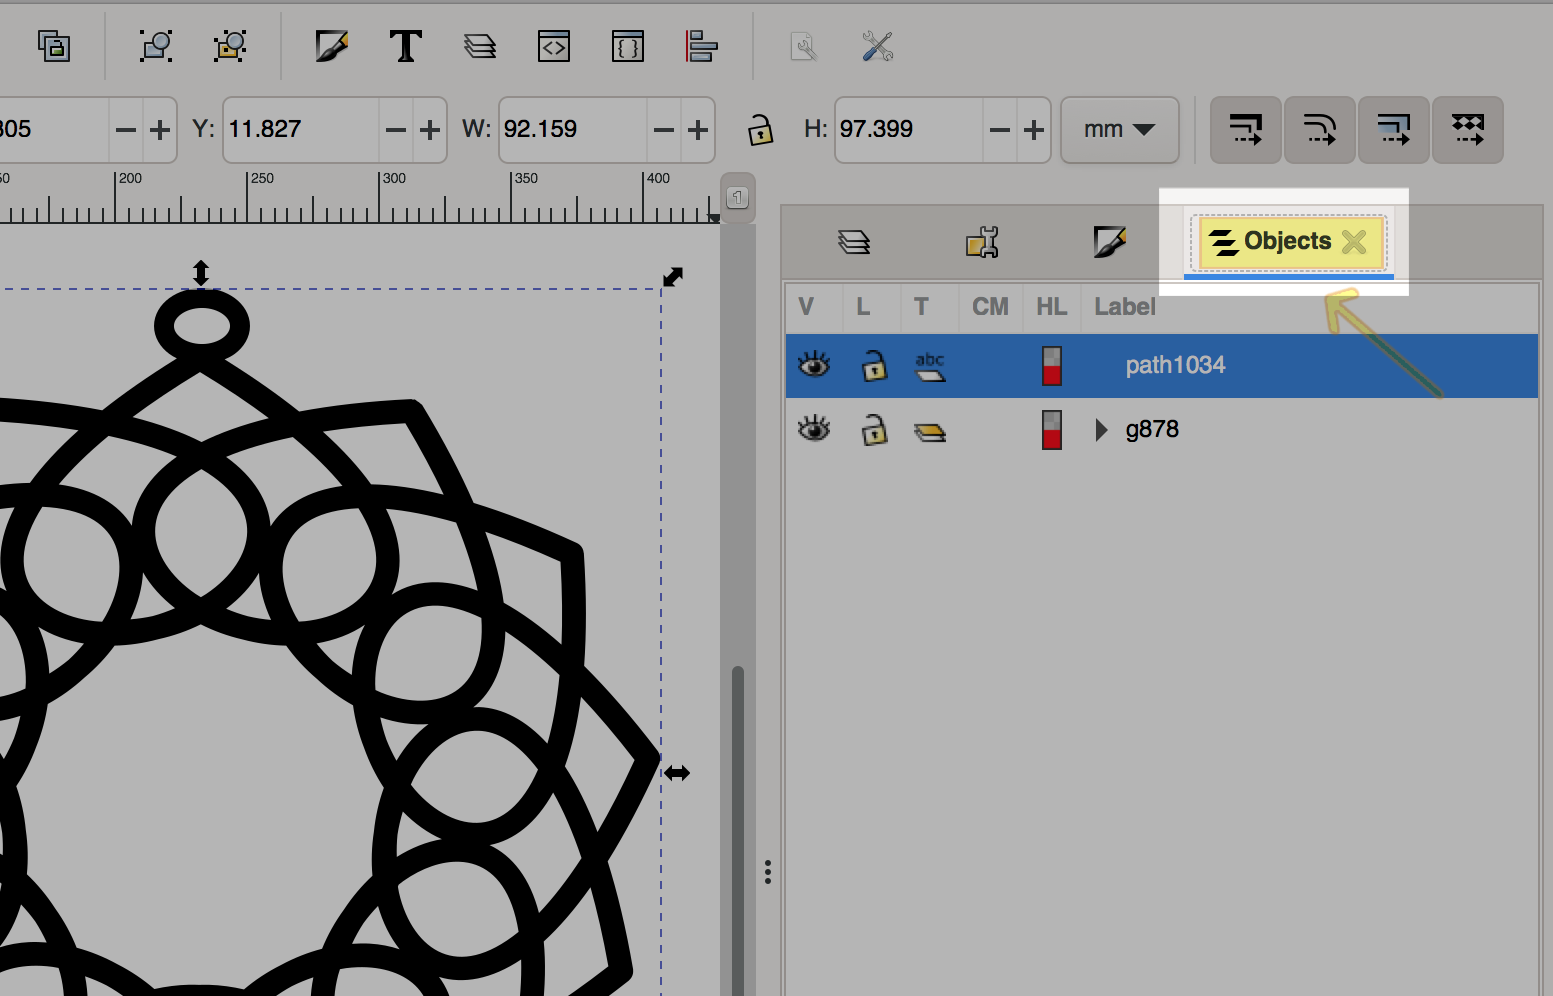
Task: Open the Layers dialog in toolbar
Action: 480,47
